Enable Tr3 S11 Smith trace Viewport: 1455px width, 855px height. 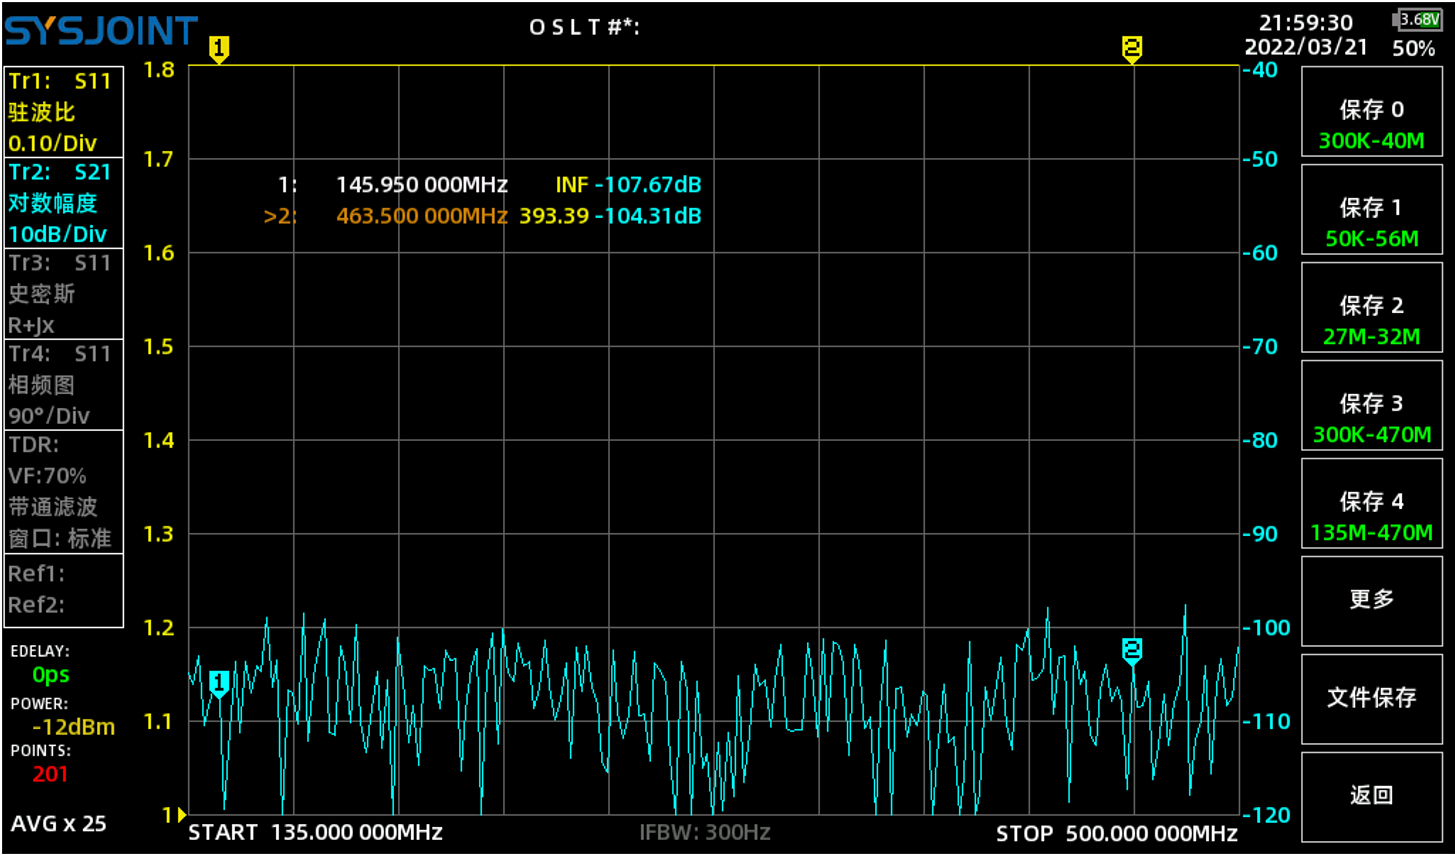(63, 294)
